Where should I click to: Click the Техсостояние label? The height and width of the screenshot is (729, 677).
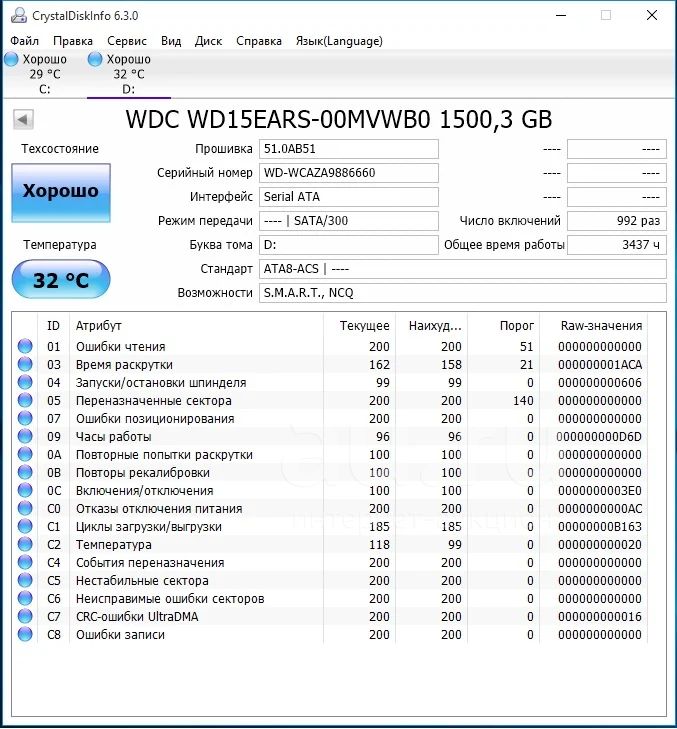[x=60, y=149]
